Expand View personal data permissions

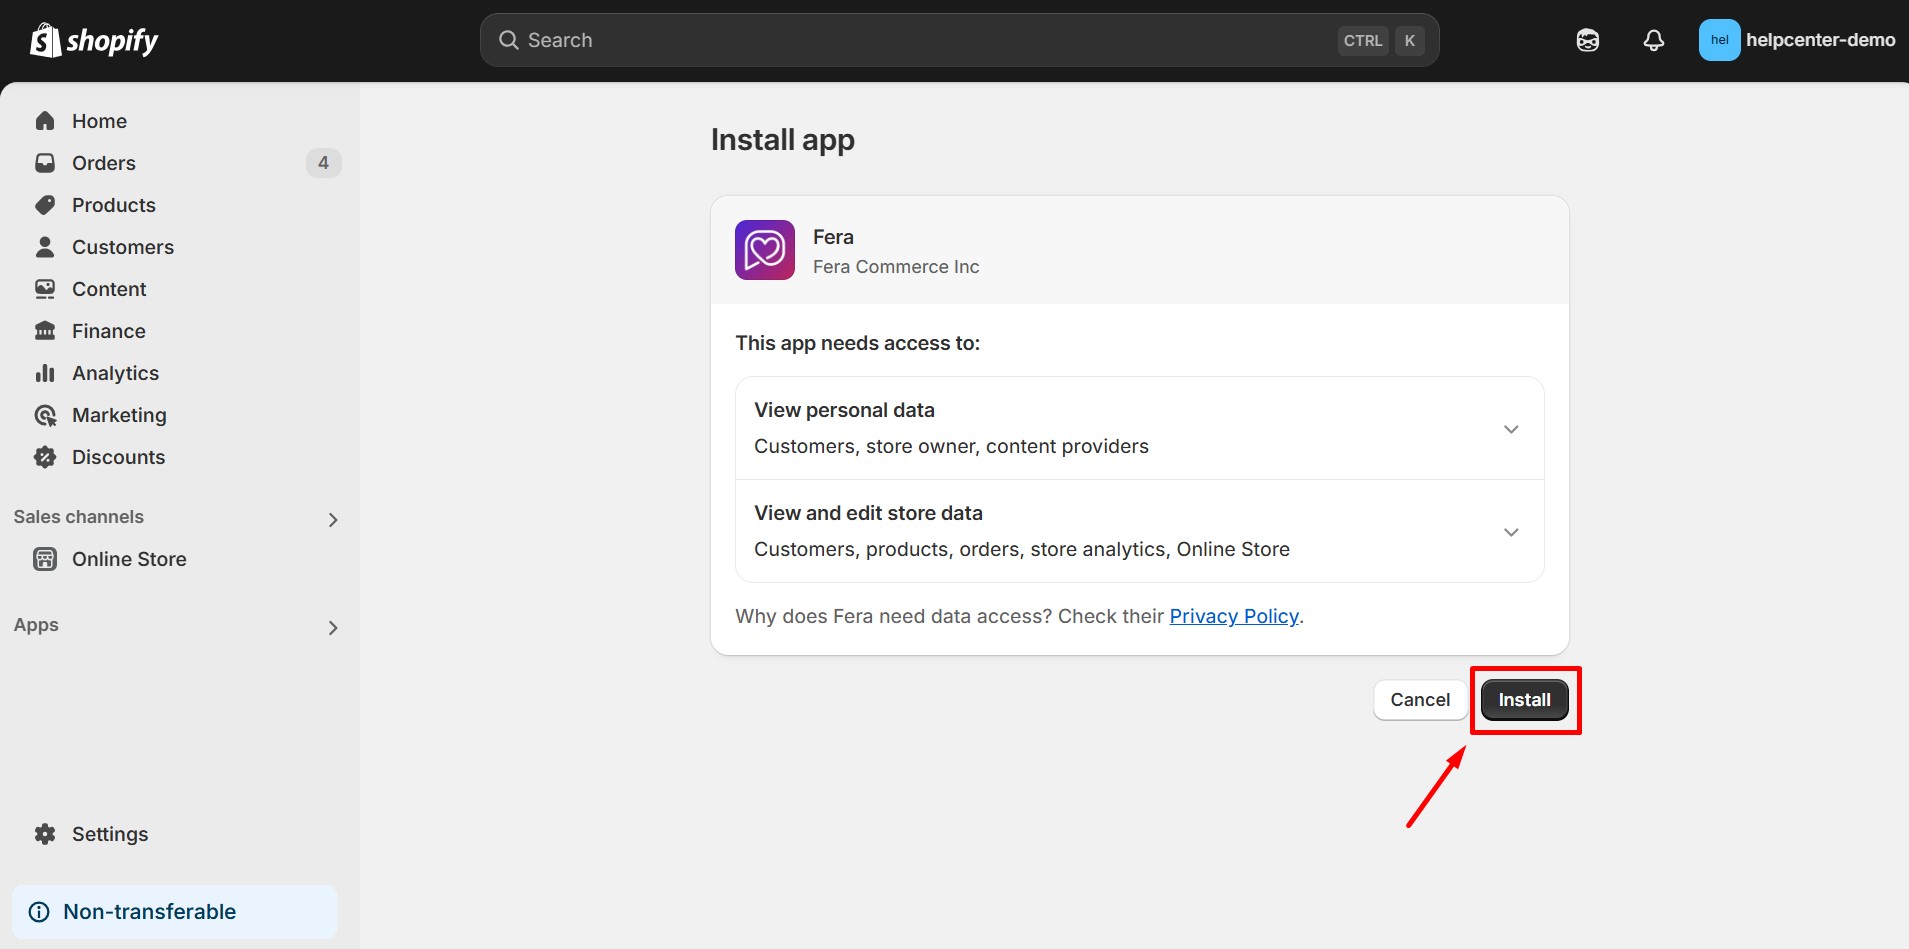[1510, 429]
